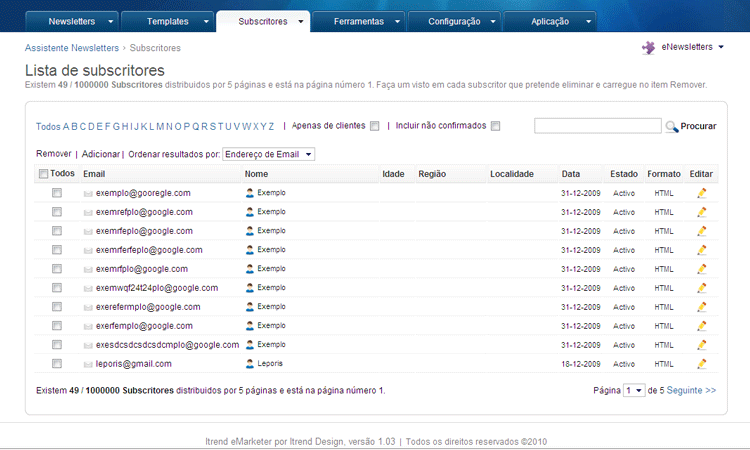Click user avatar in exemrefplo@google.com row
This screenshot has width=750, height=450.
pyautogui.click(x=250, y=212)
